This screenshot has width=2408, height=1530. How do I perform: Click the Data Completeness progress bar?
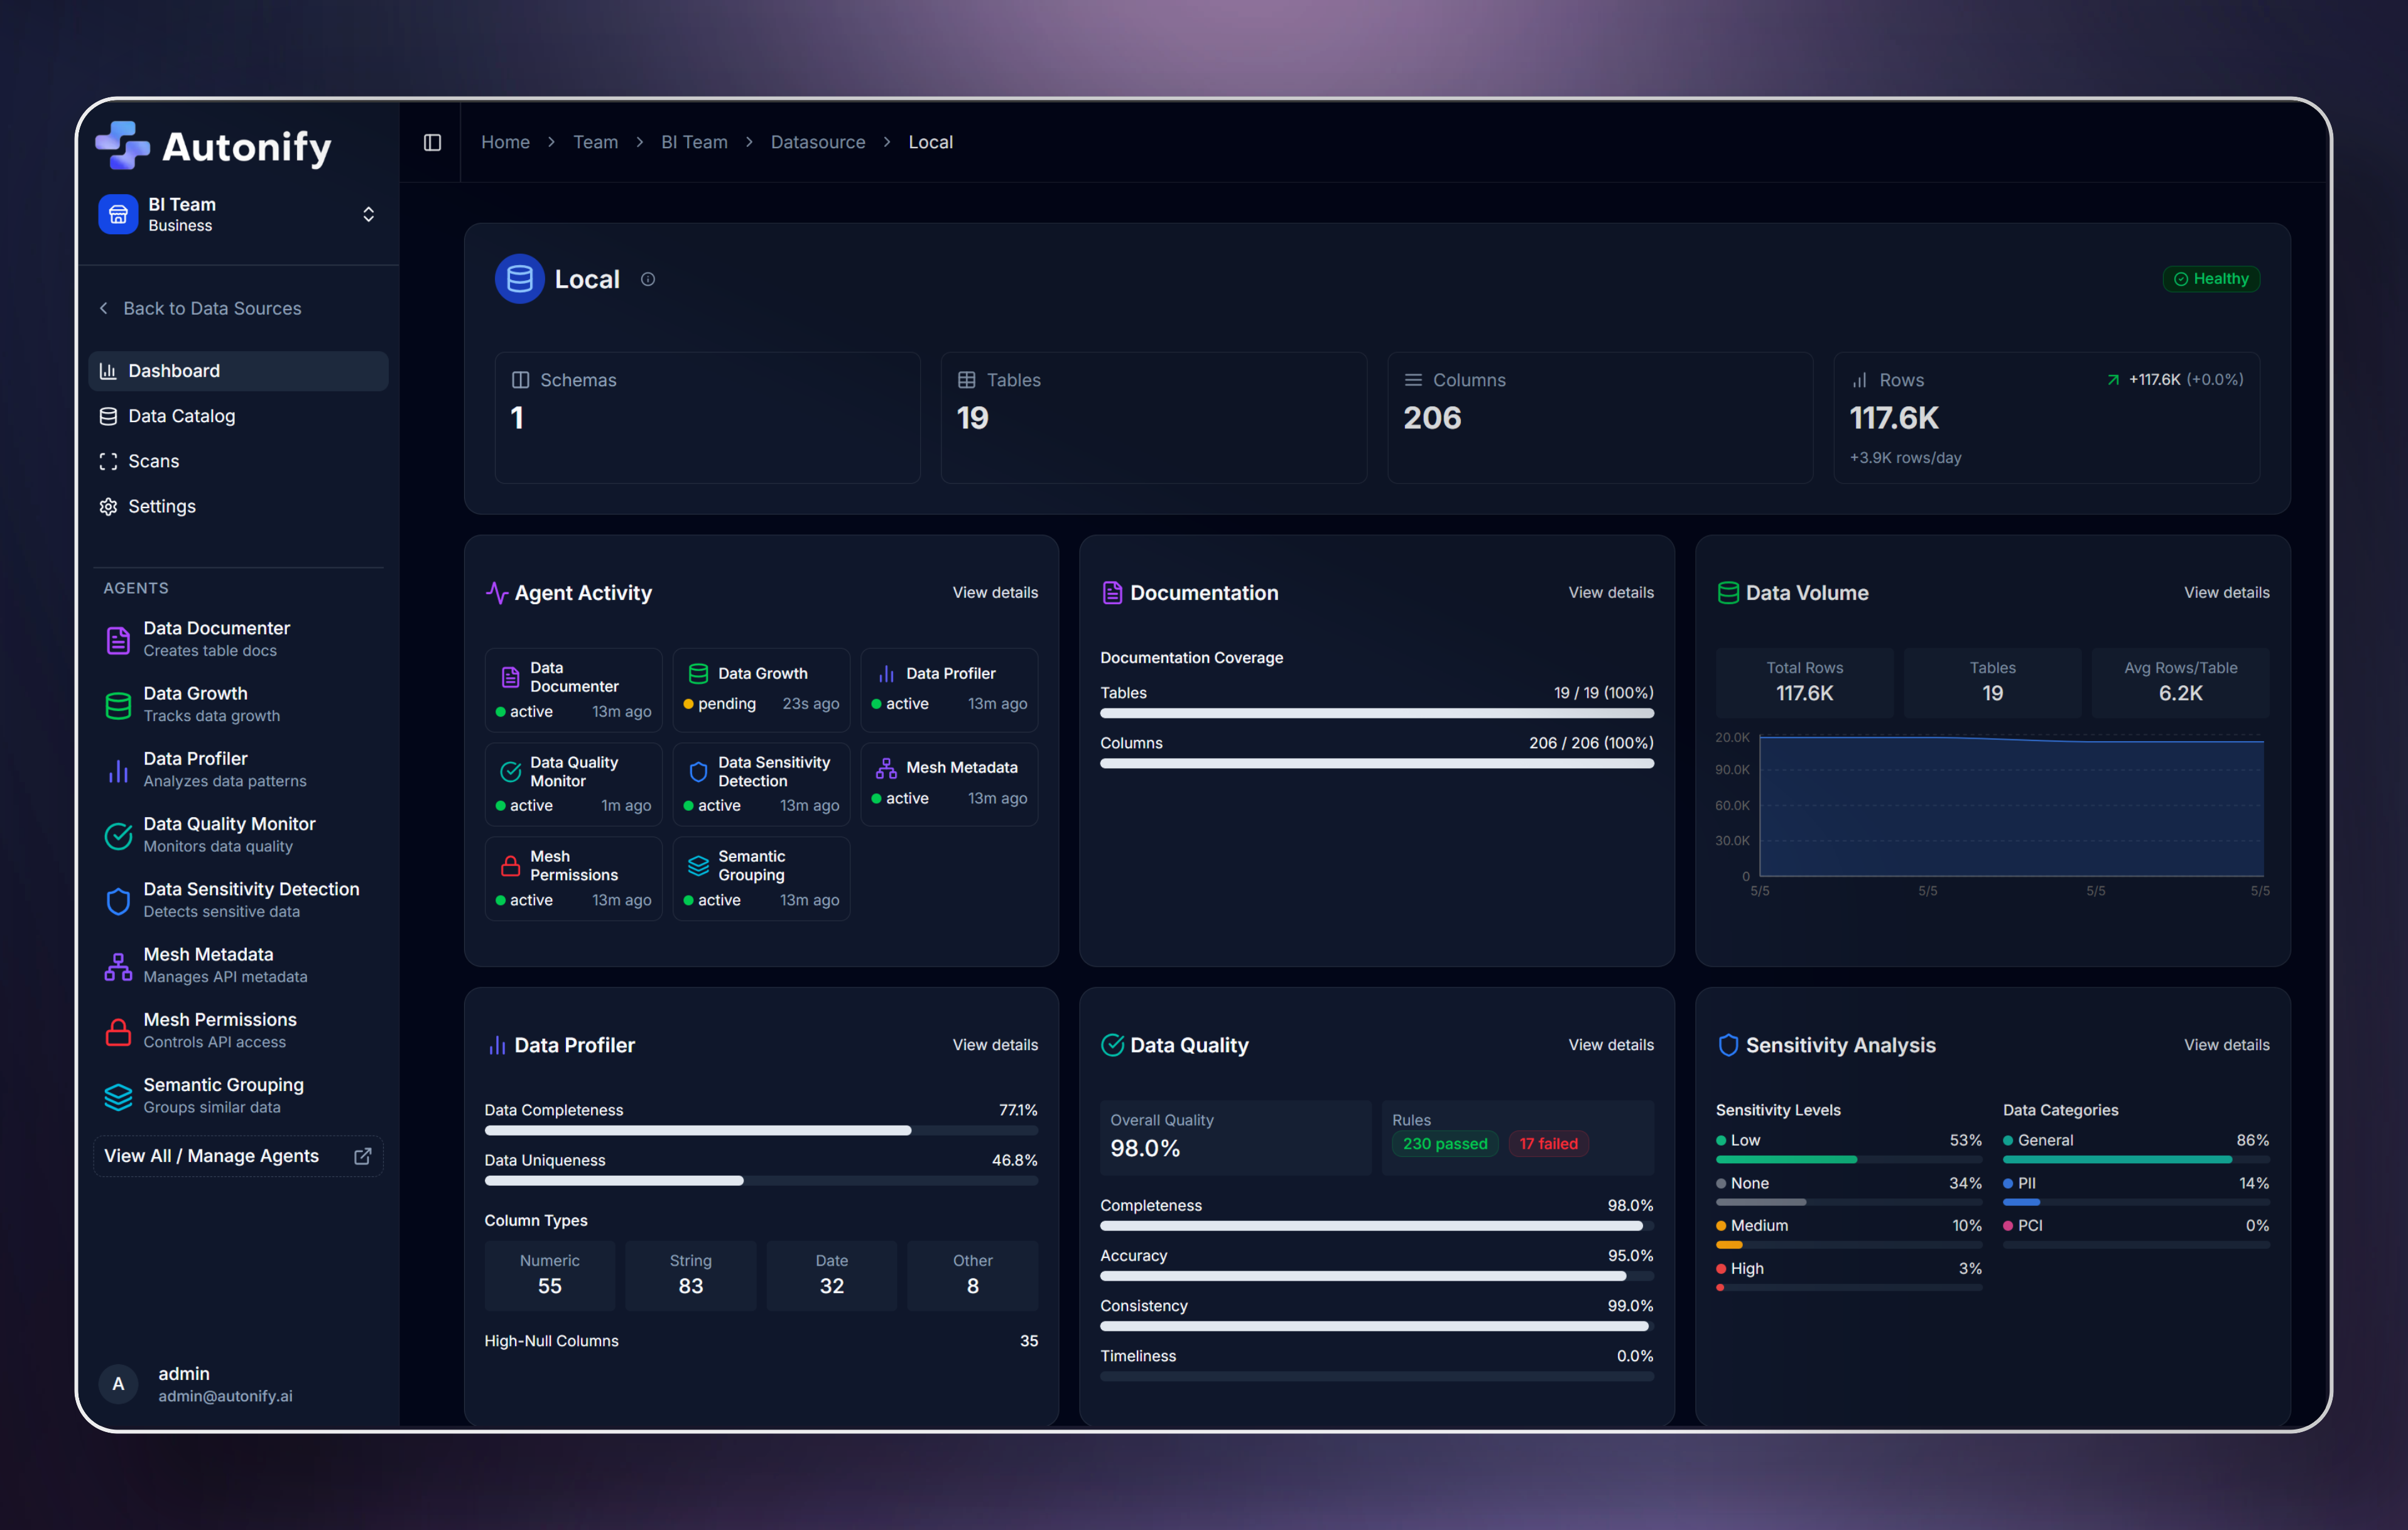[760, 1131]
